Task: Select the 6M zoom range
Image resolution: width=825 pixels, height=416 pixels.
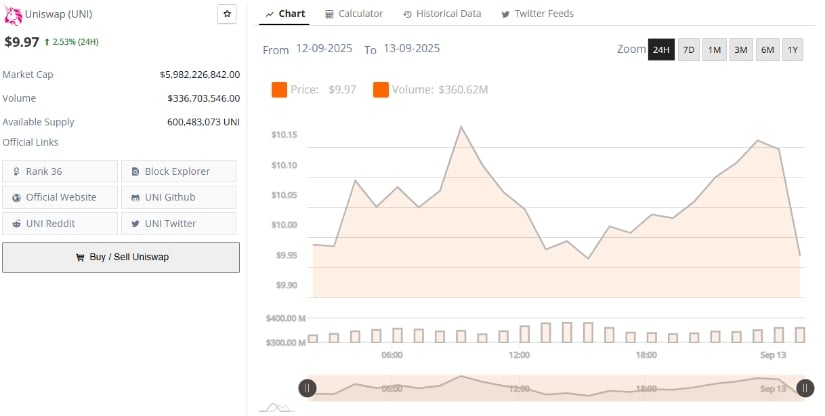Action: tap(768, 50)
